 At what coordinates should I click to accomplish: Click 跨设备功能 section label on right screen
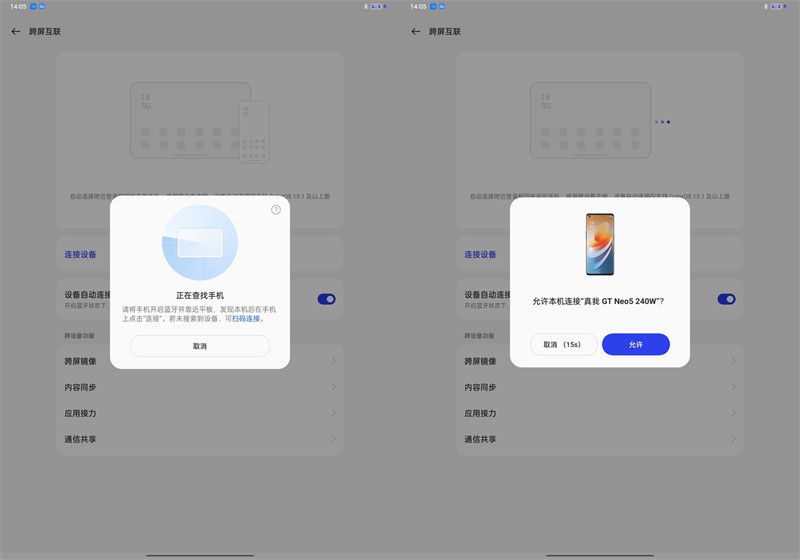(x=479, y=336)
